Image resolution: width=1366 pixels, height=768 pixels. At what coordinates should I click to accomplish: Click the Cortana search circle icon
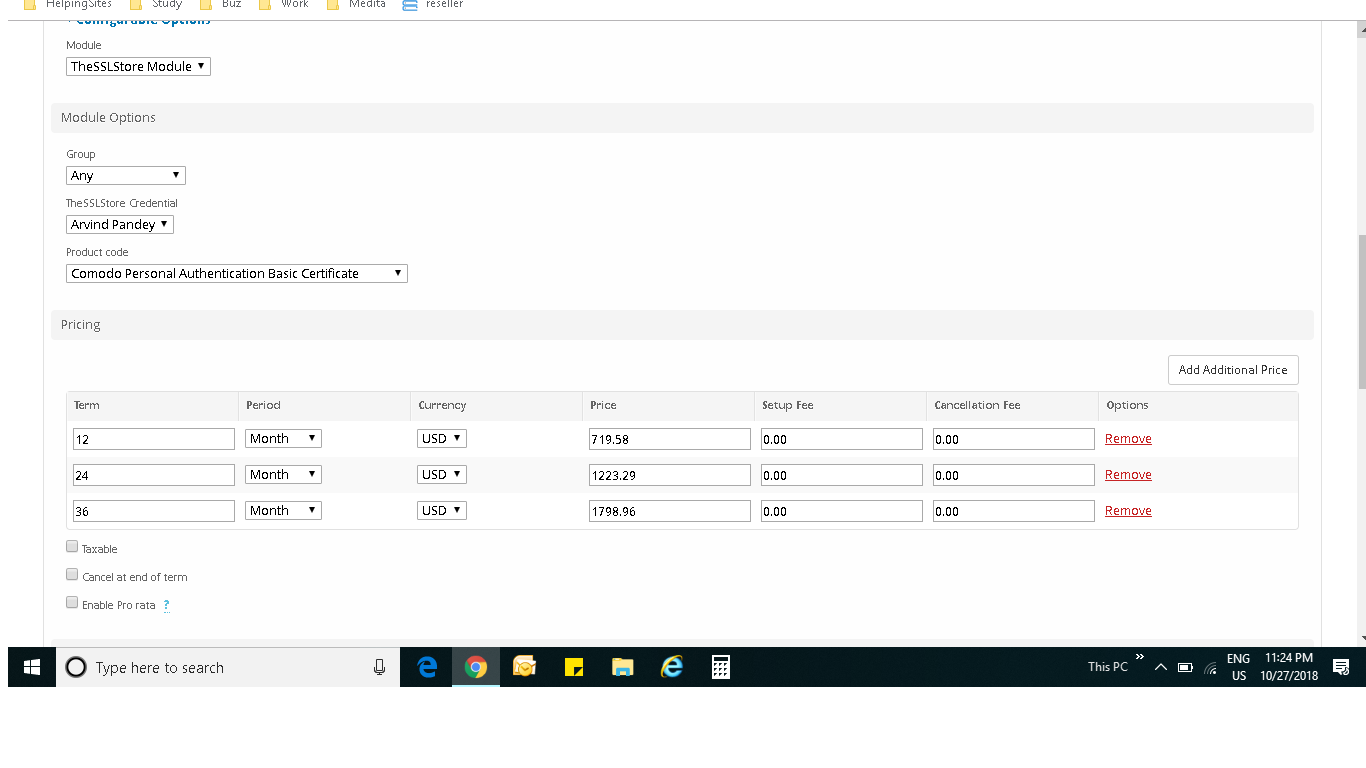click(x=76, y=667)
